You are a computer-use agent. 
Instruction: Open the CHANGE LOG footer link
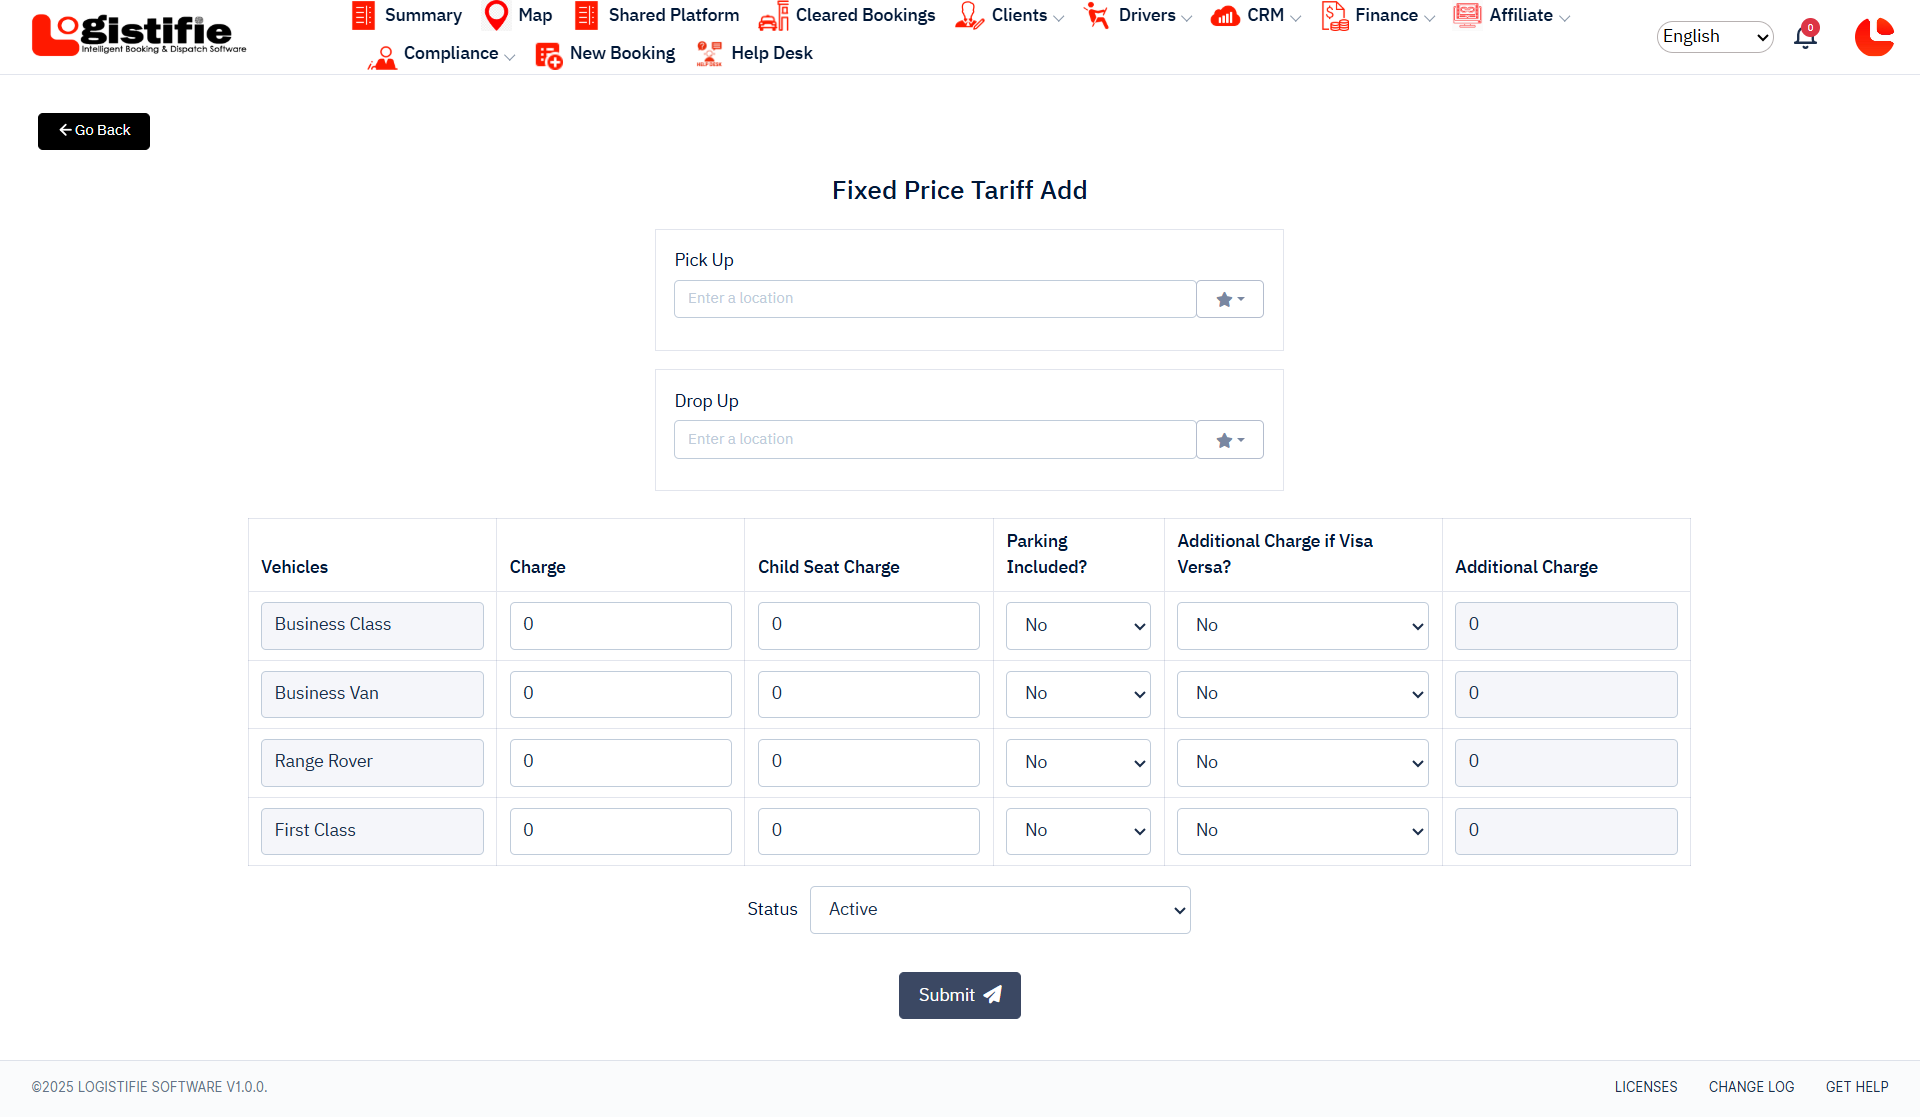click(1751, 1087)
